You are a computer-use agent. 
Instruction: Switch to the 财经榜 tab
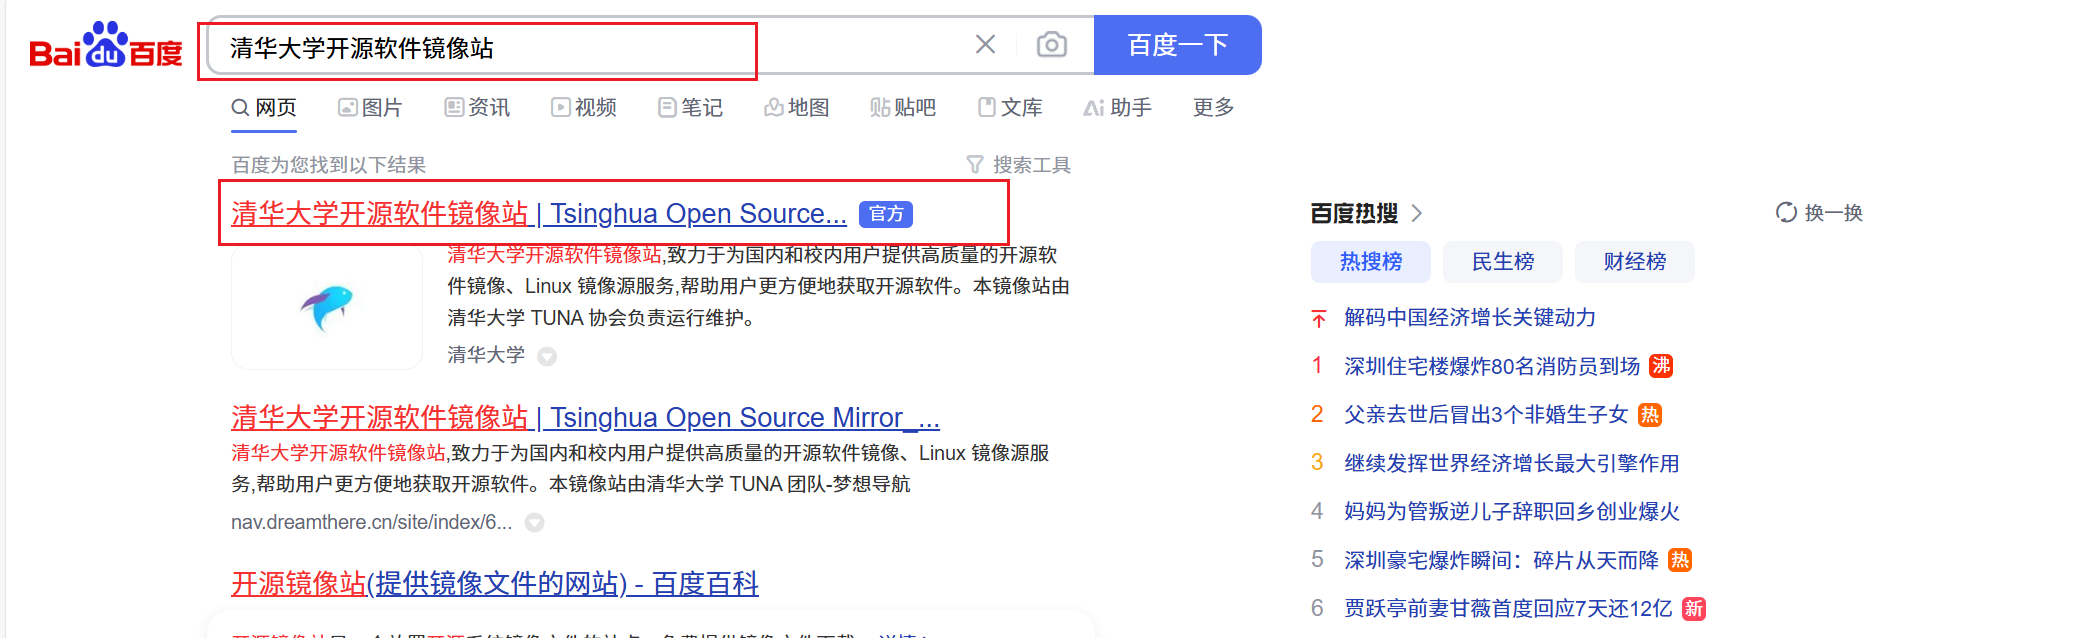(x=1635, y=262)
